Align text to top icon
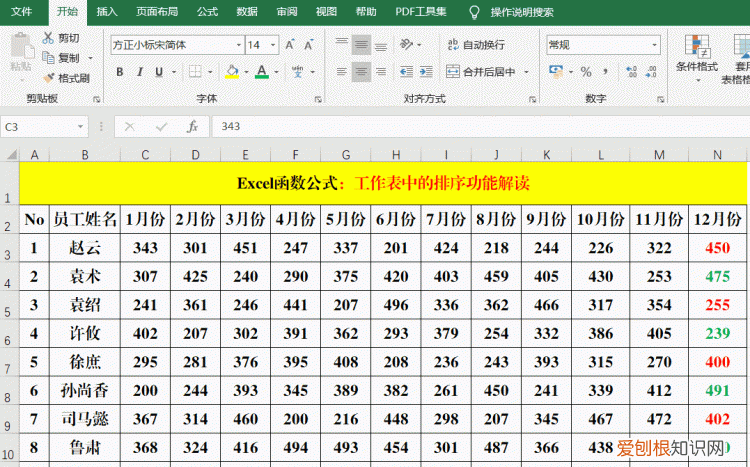The image size is (750, 467). 342,44
